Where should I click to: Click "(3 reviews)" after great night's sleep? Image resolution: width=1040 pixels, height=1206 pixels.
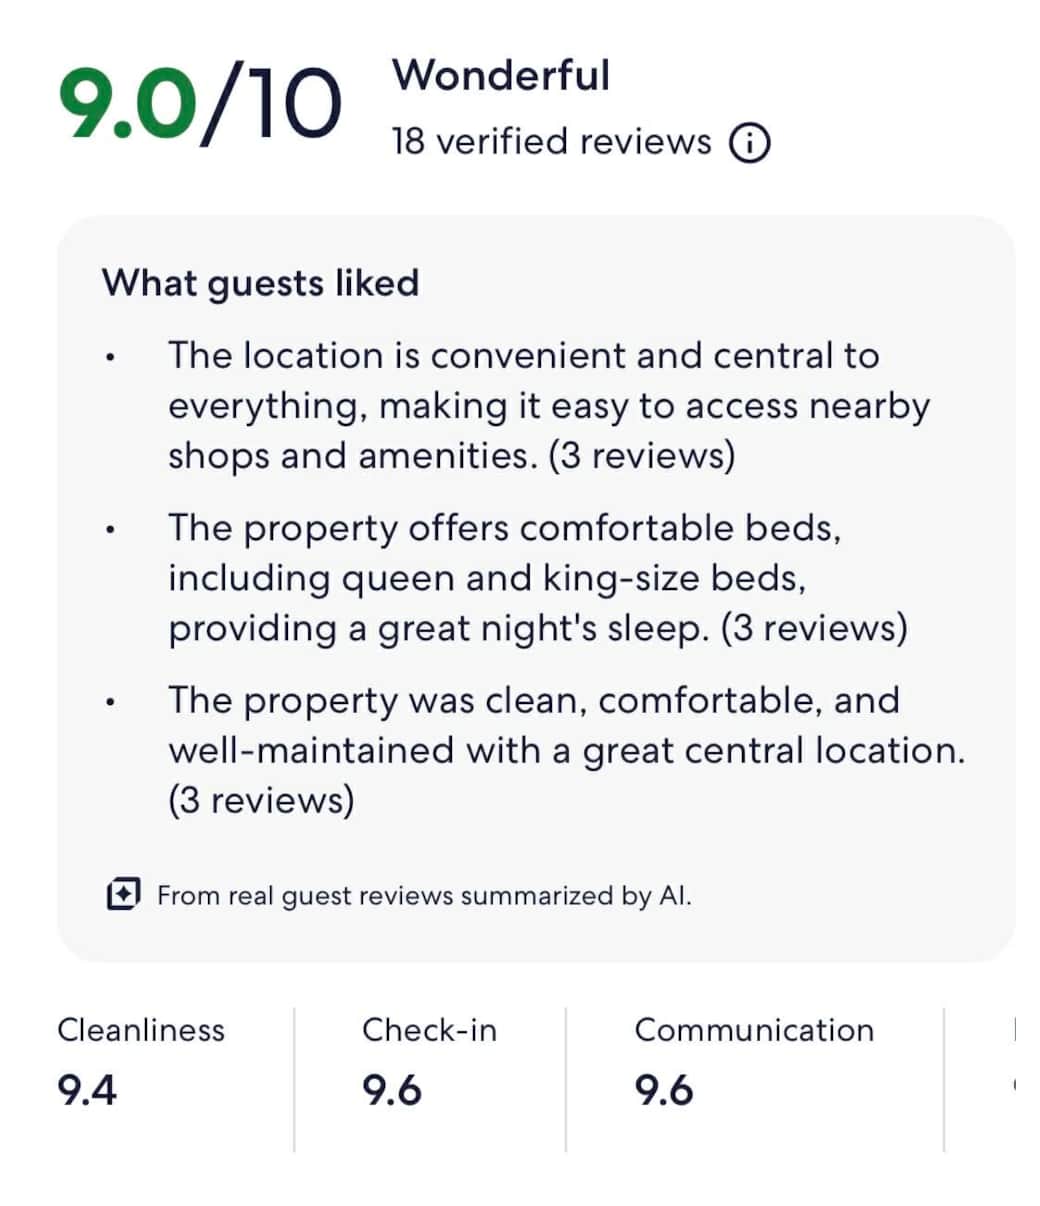(813, 629)
